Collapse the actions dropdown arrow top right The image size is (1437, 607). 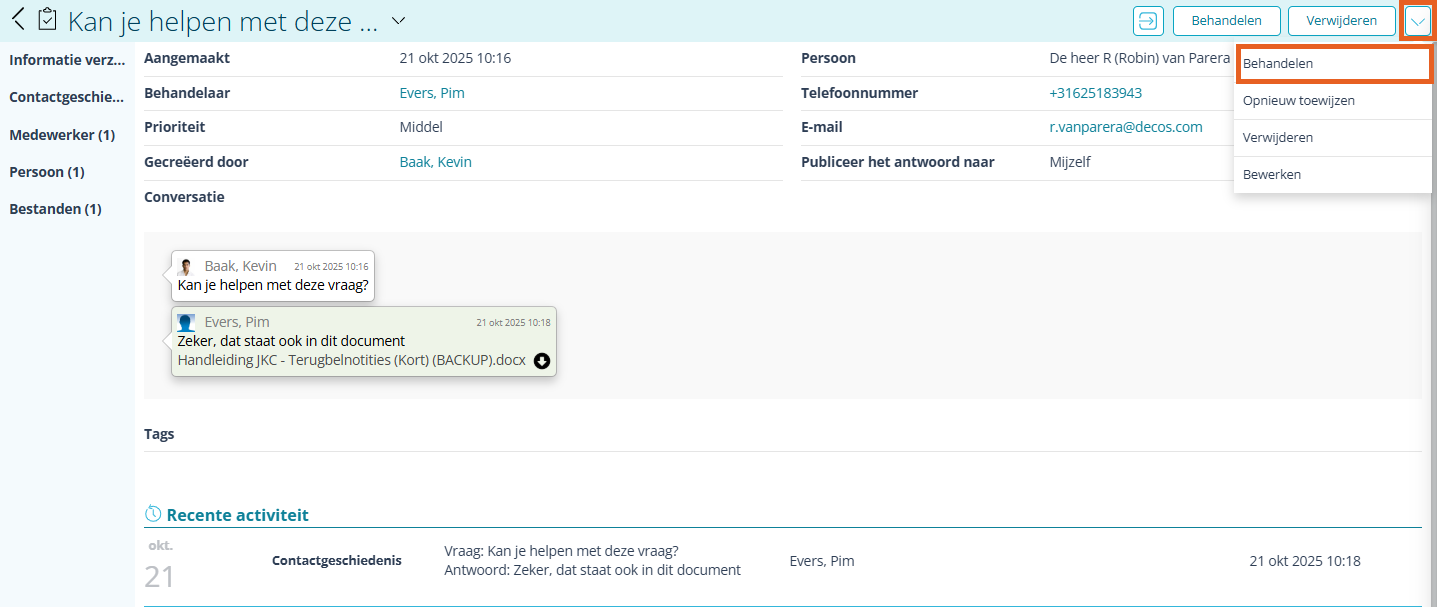(1418, 21)
